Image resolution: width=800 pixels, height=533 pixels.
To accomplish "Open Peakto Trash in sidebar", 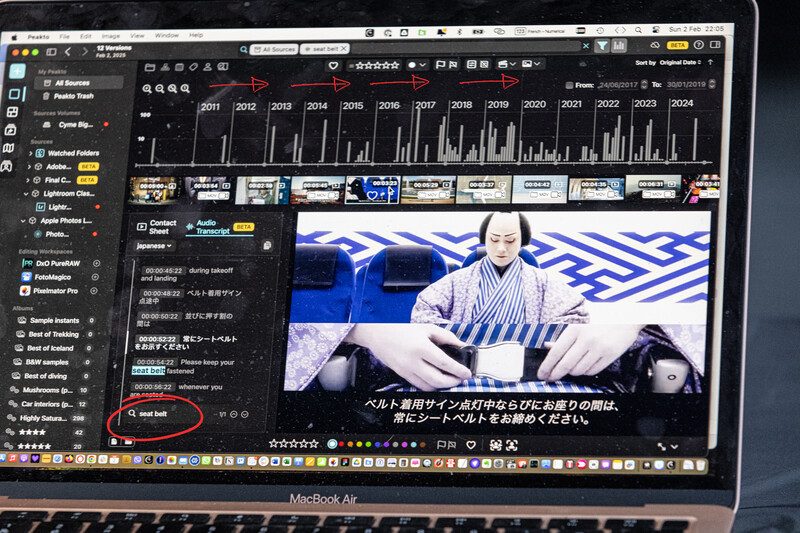I will coord(73,96).
